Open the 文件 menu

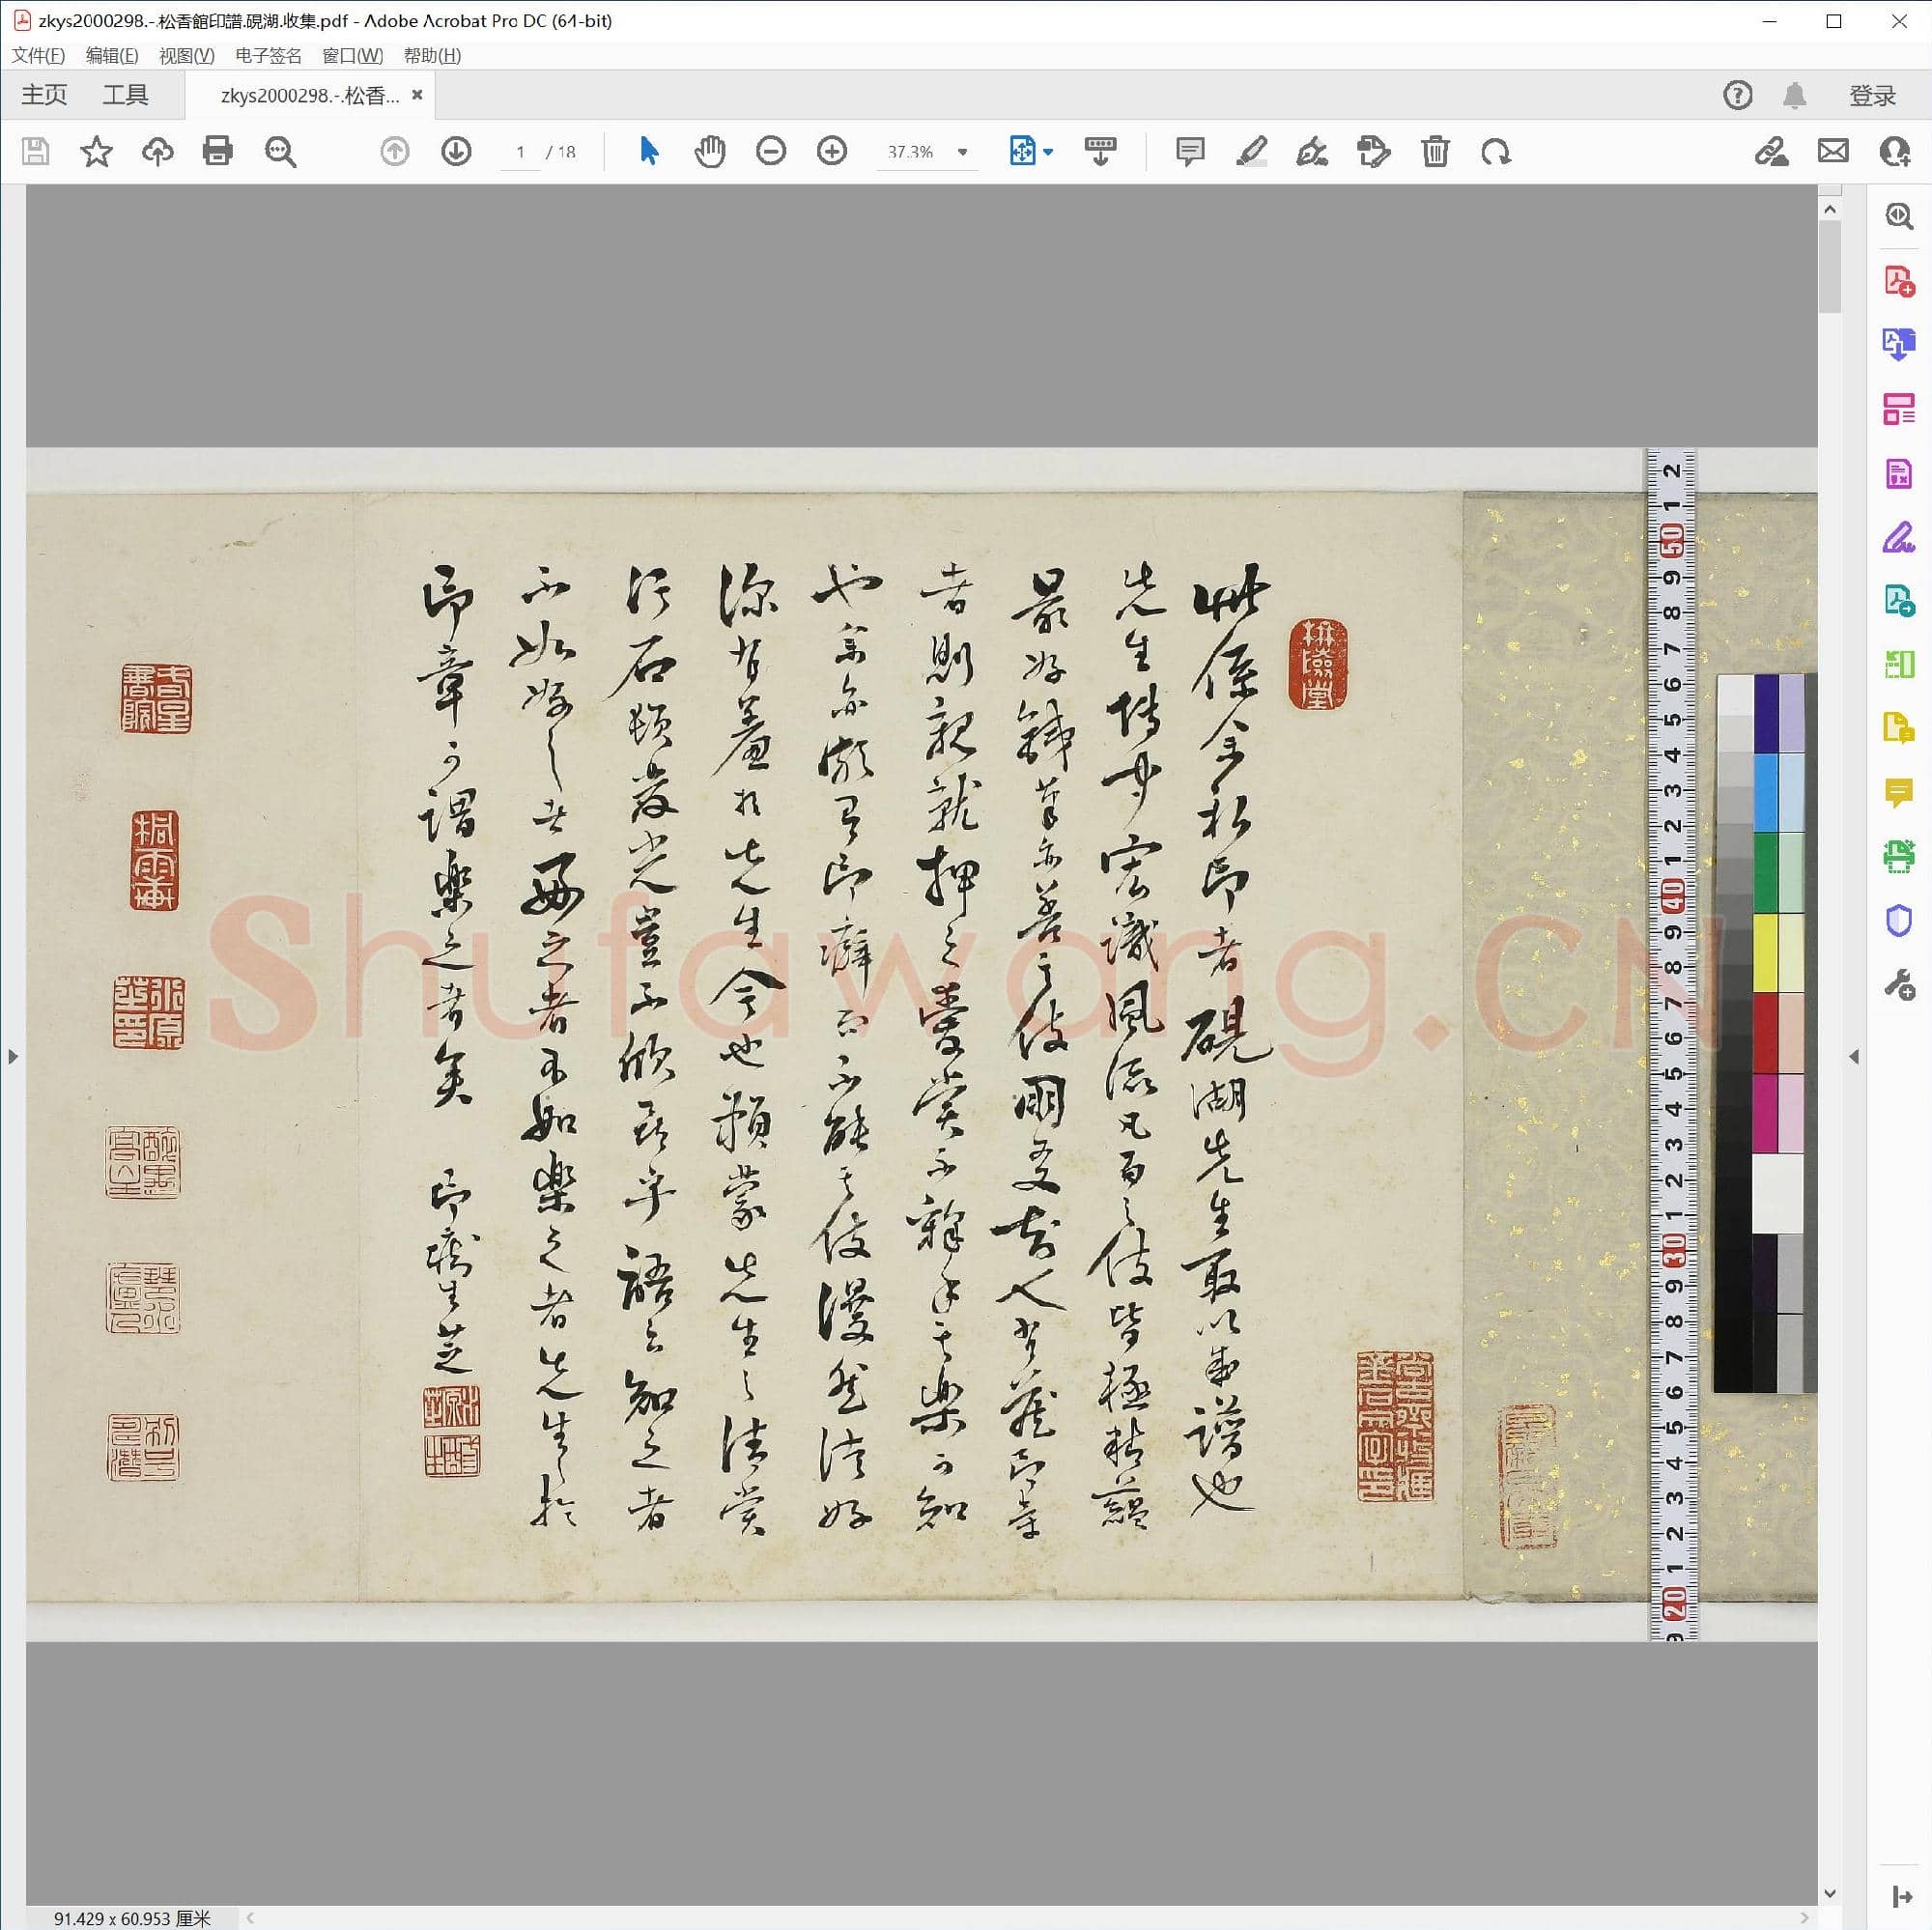tap(39, 56)
